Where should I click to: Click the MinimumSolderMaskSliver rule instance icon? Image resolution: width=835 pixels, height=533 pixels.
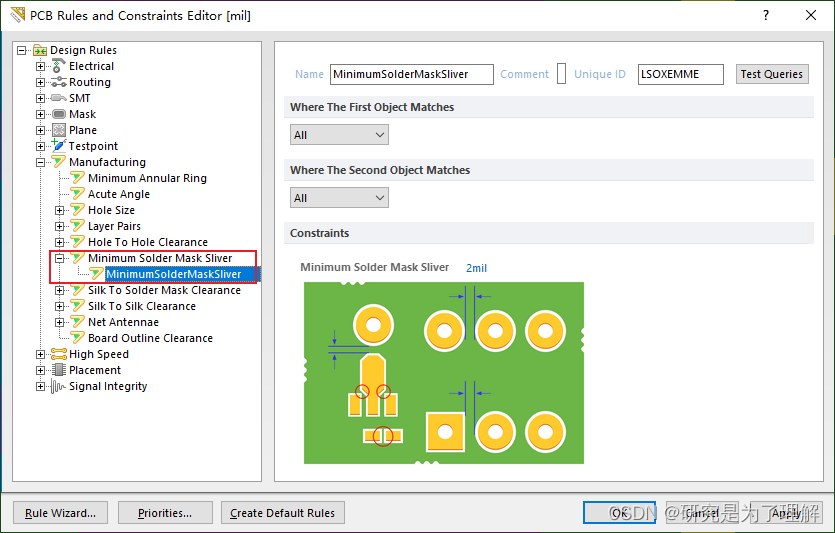pos(96,274)
